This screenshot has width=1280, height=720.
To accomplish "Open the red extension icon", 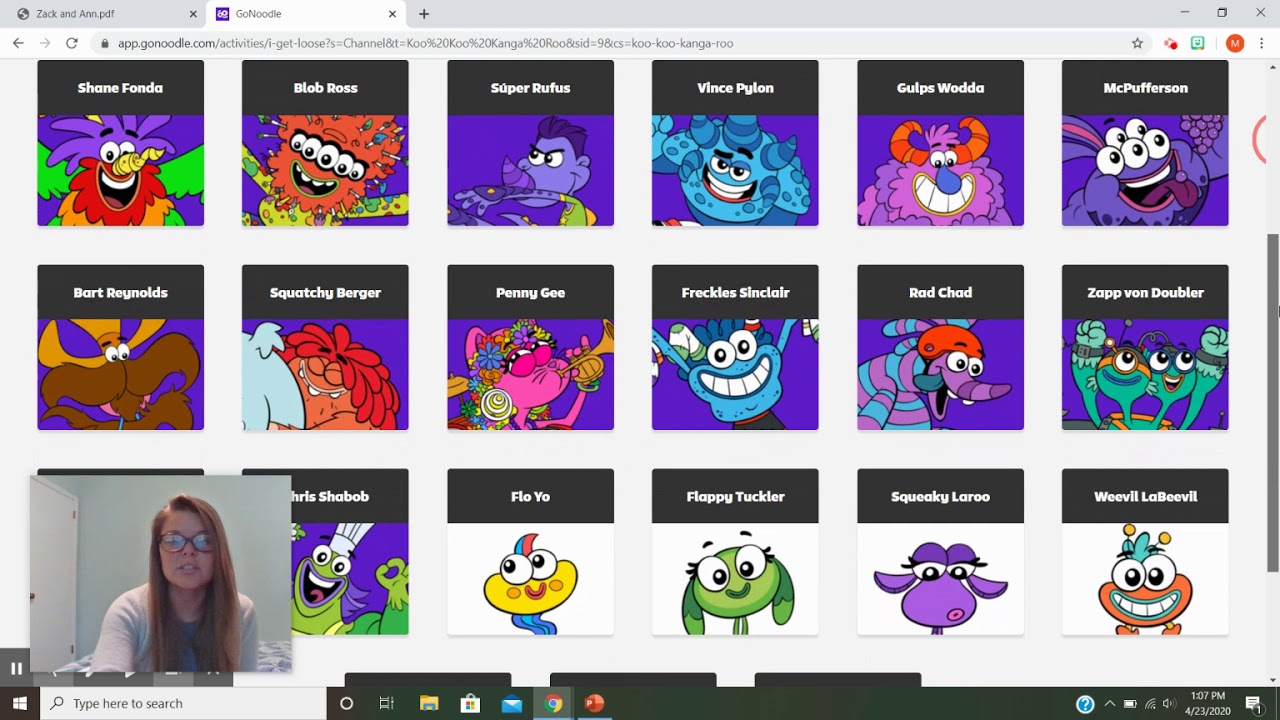I will click(1171, 43).
